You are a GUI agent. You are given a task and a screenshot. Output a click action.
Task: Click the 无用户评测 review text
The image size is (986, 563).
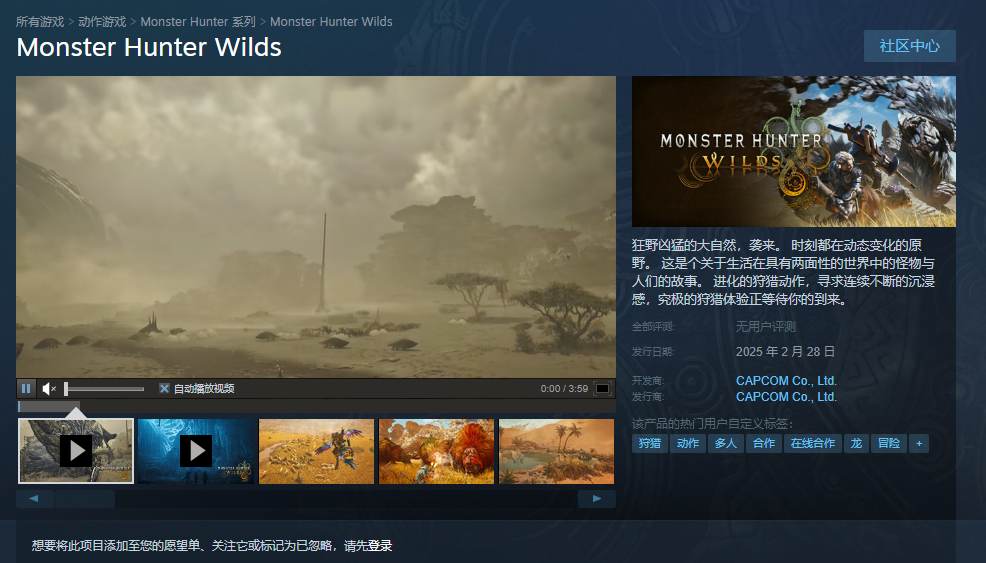point(765,326)
